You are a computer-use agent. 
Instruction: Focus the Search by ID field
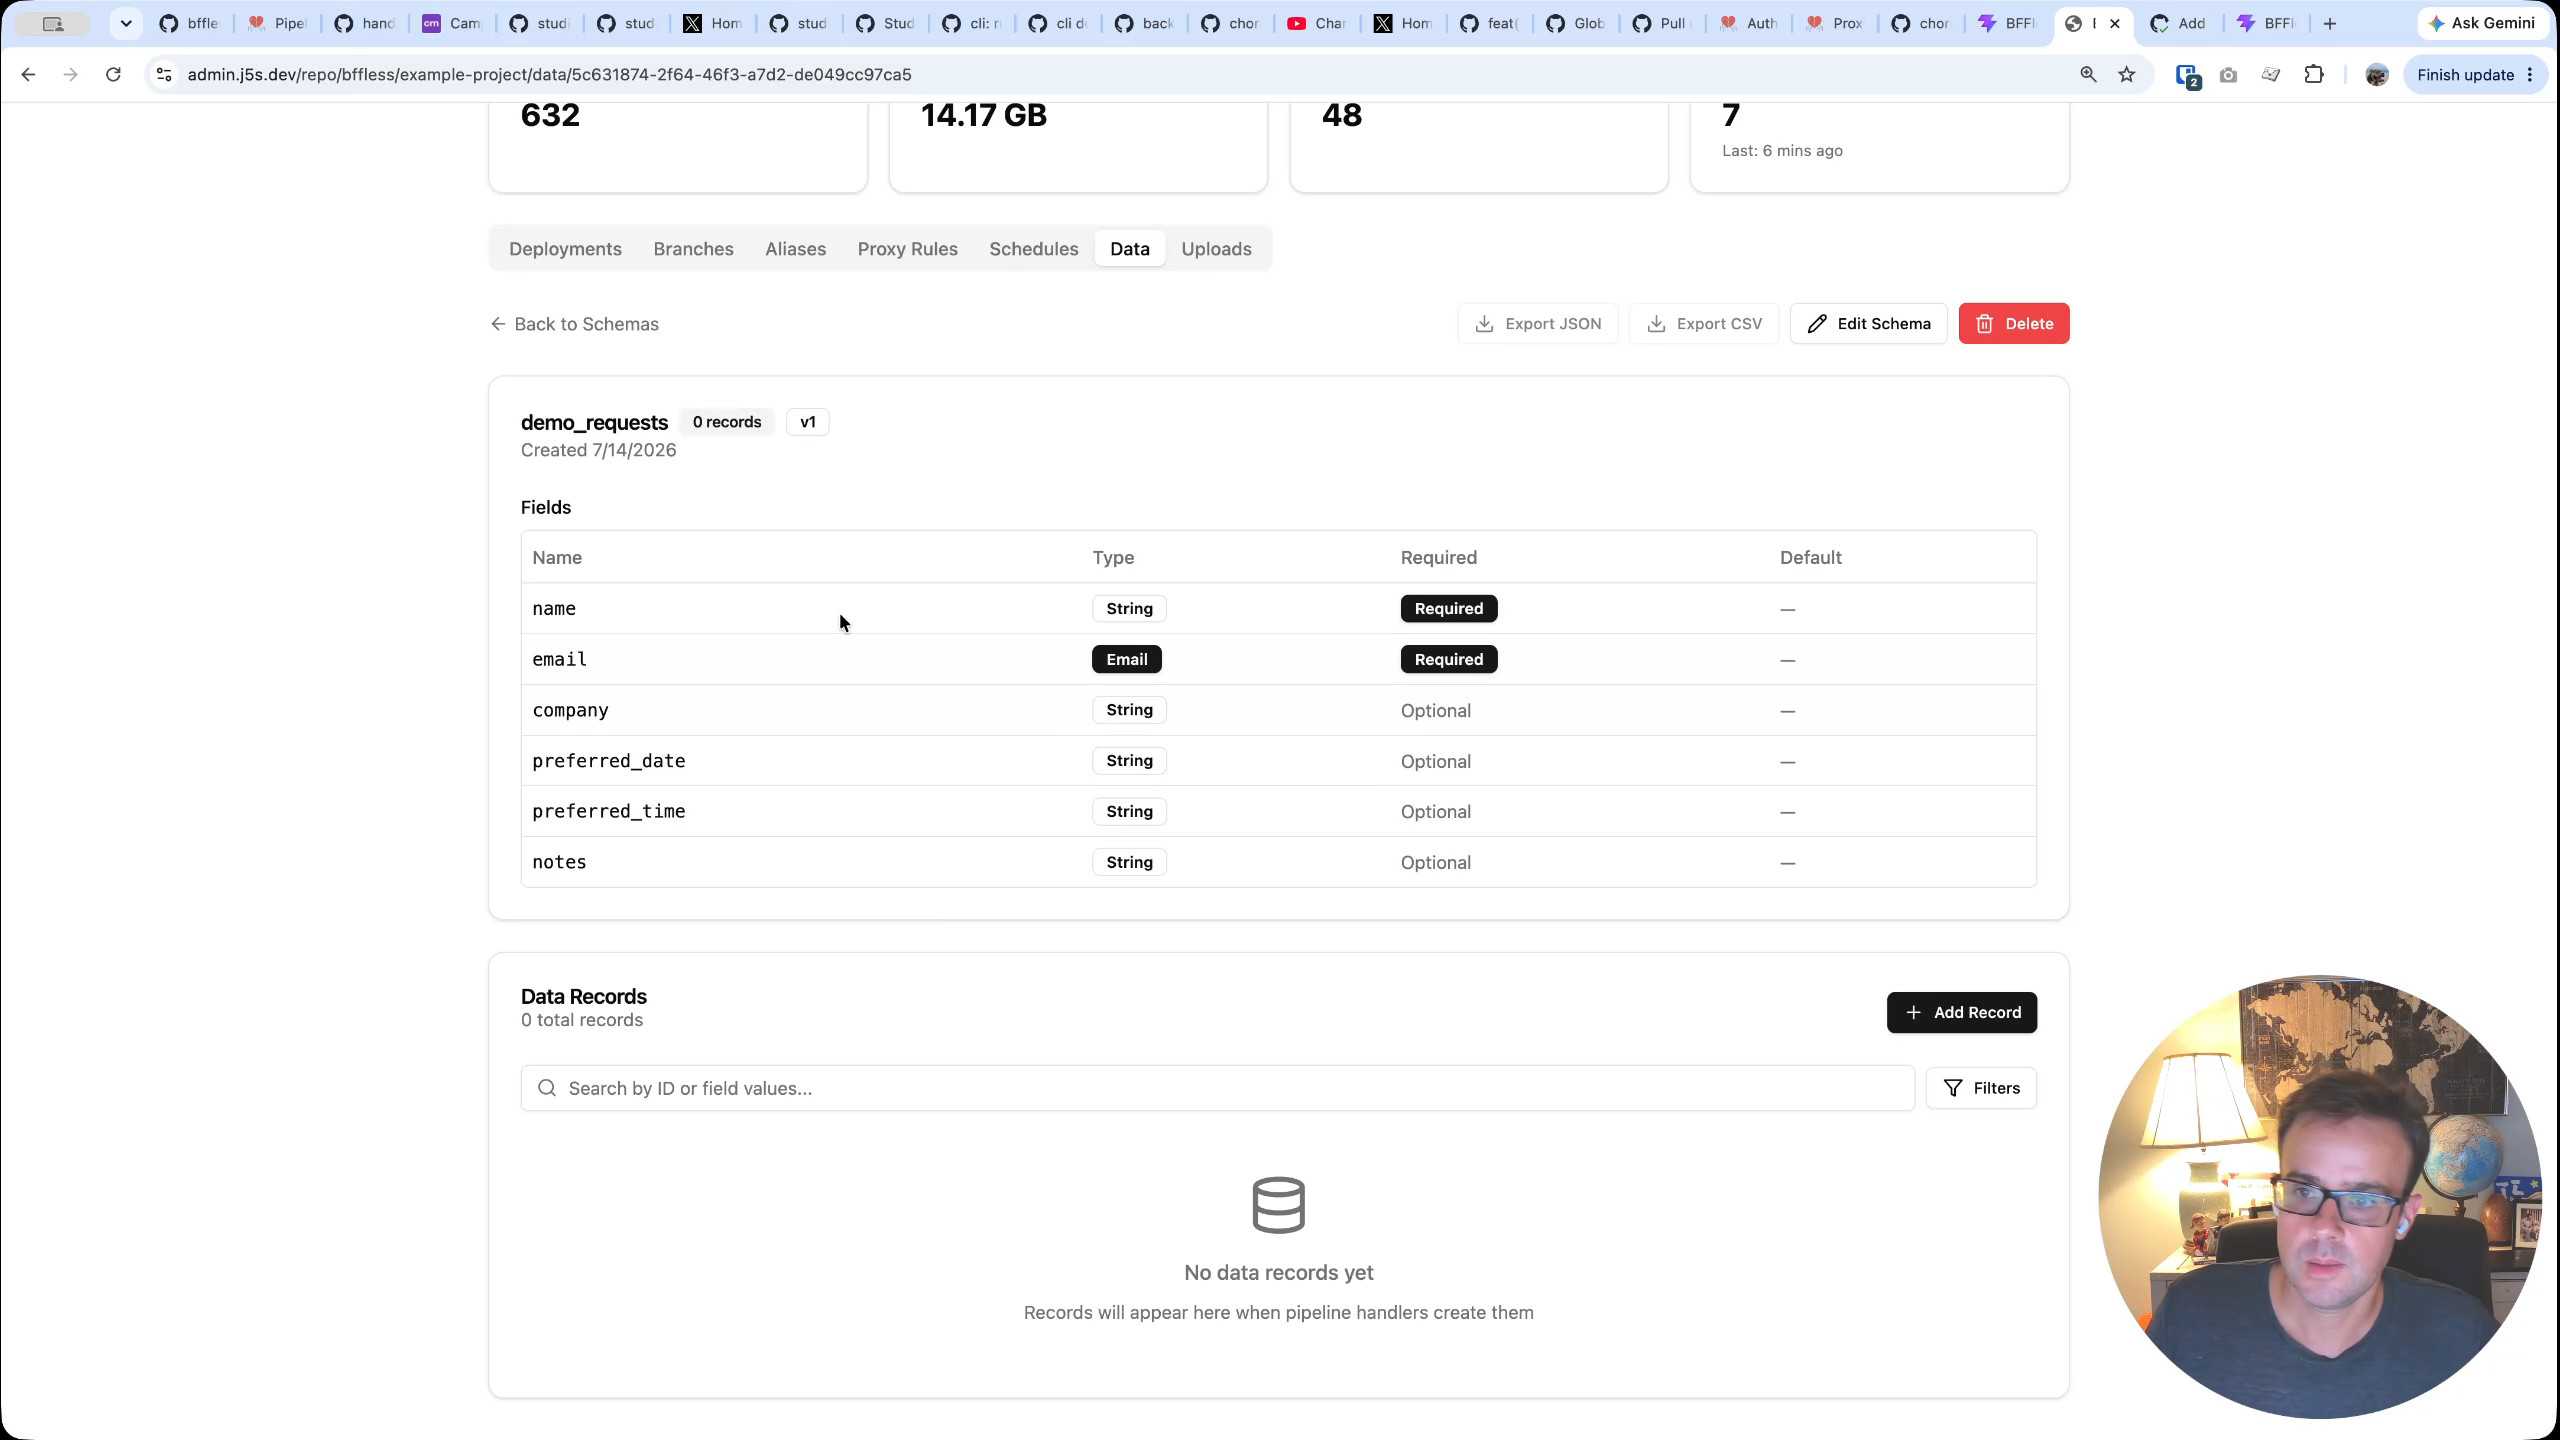pyautogui.click(x=1217, y=1088)
